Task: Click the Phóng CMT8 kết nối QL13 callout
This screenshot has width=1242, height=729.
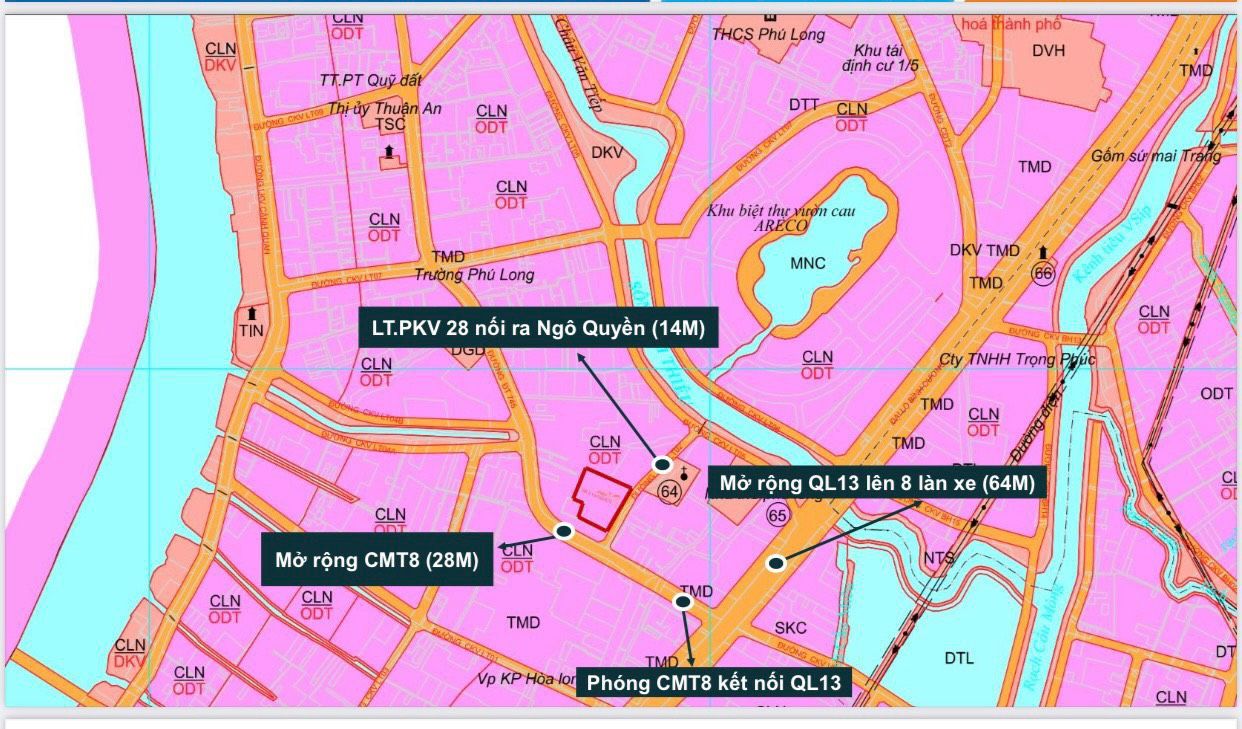Action: tap(718, 683)
